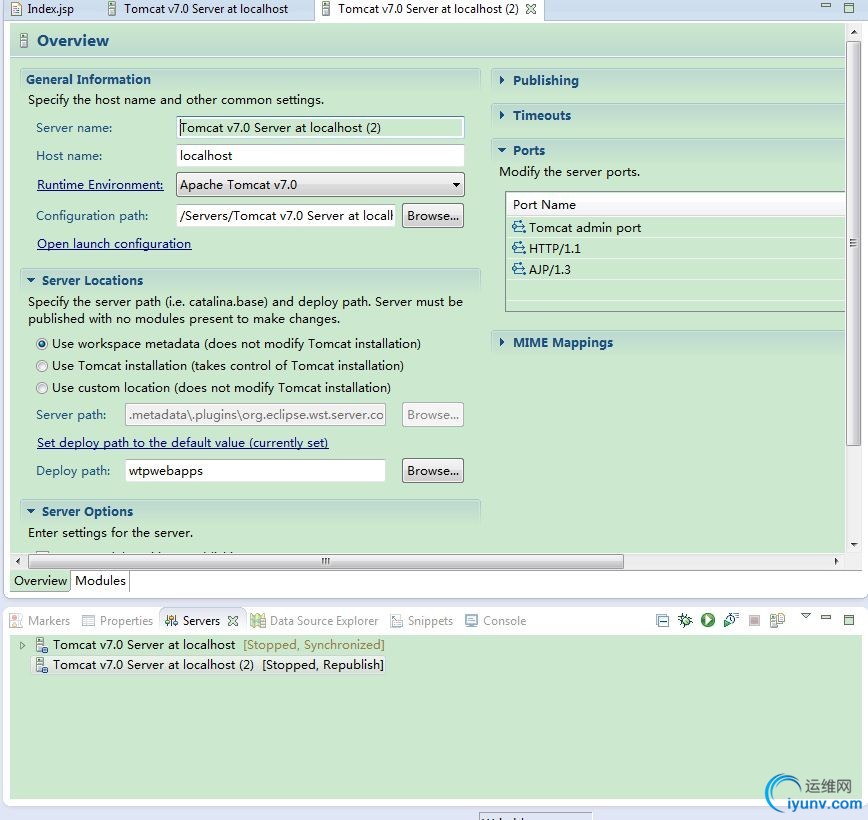Screen dimensions: 868x820
Task: Click the HTTP/1.1 port icon
Action: tap(519, 248)
